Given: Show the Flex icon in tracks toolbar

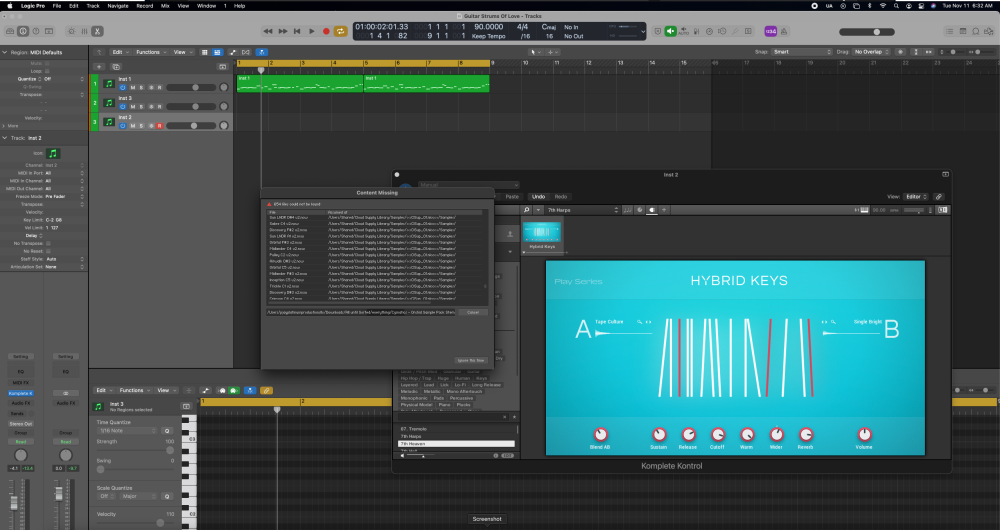Looking at the screenshot, I should [246, 52].
